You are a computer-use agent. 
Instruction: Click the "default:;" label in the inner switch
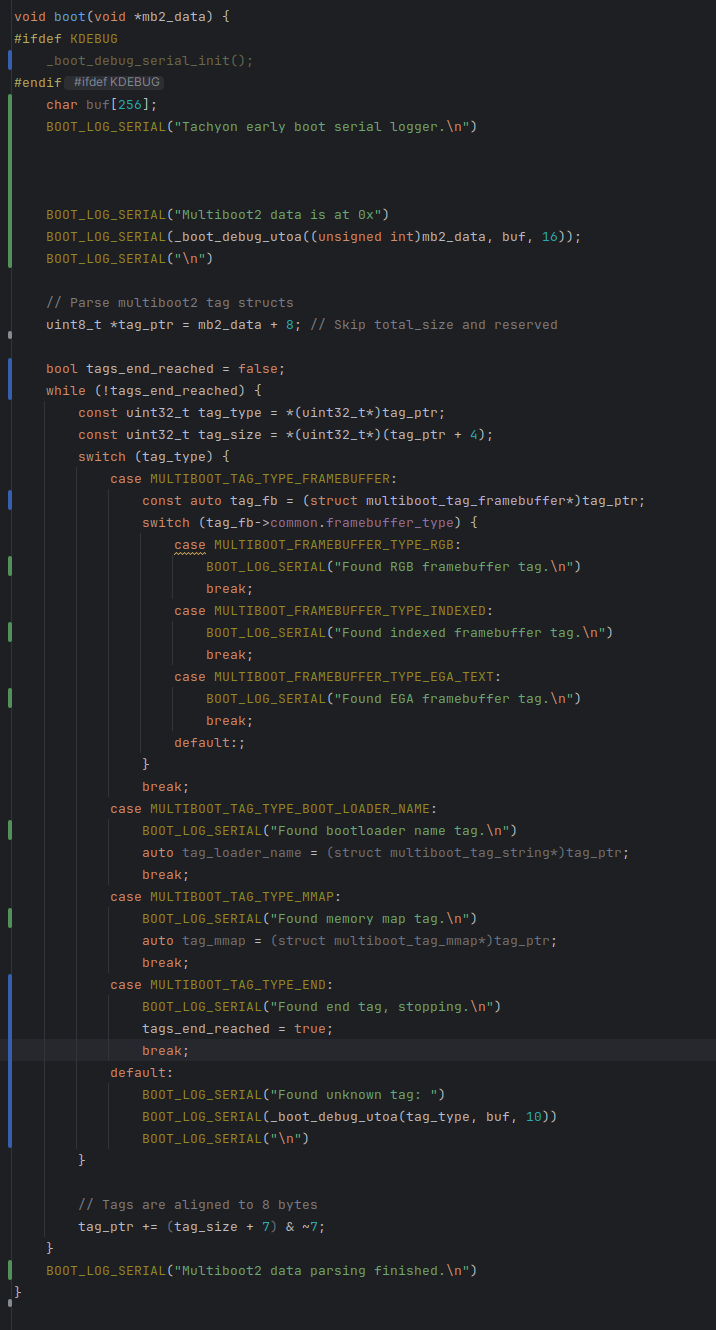pos(210,742)
